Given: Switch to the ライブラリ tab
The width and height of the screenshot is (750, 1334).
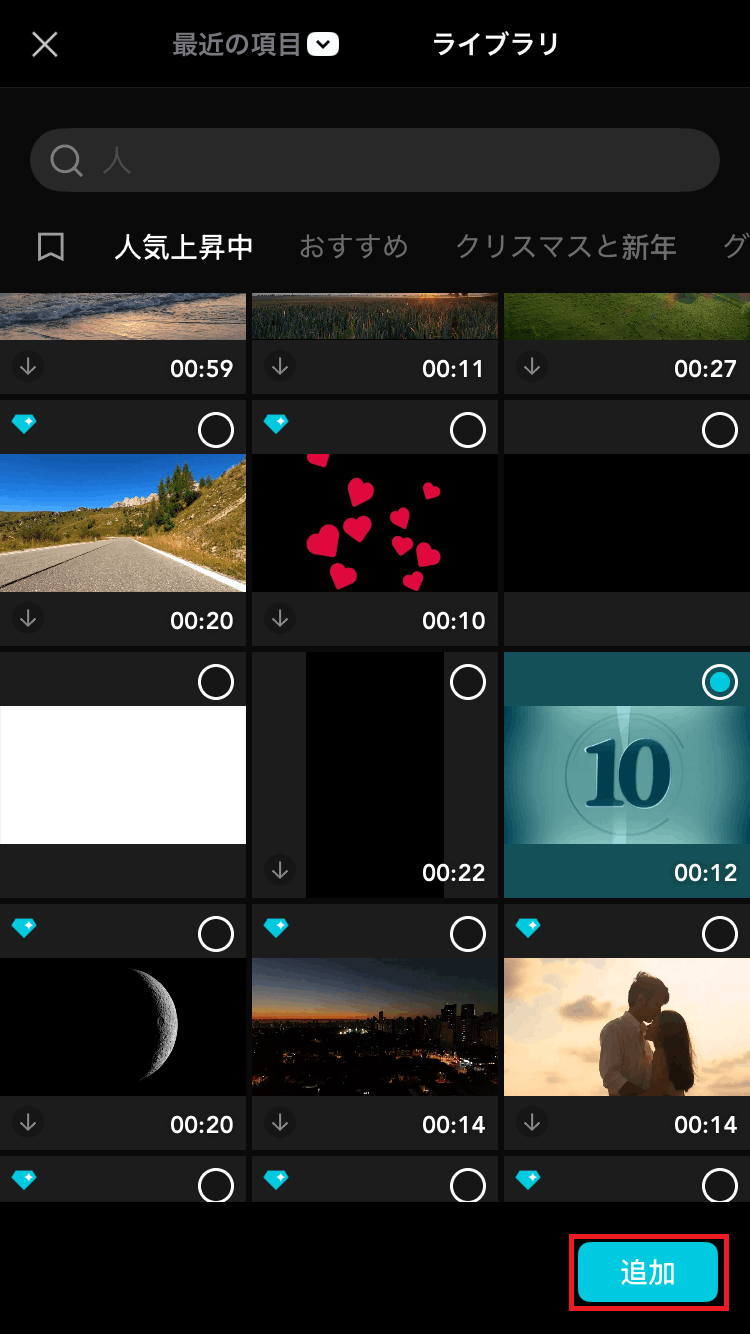Looking at the screenshot, I should tap(496, 45).
